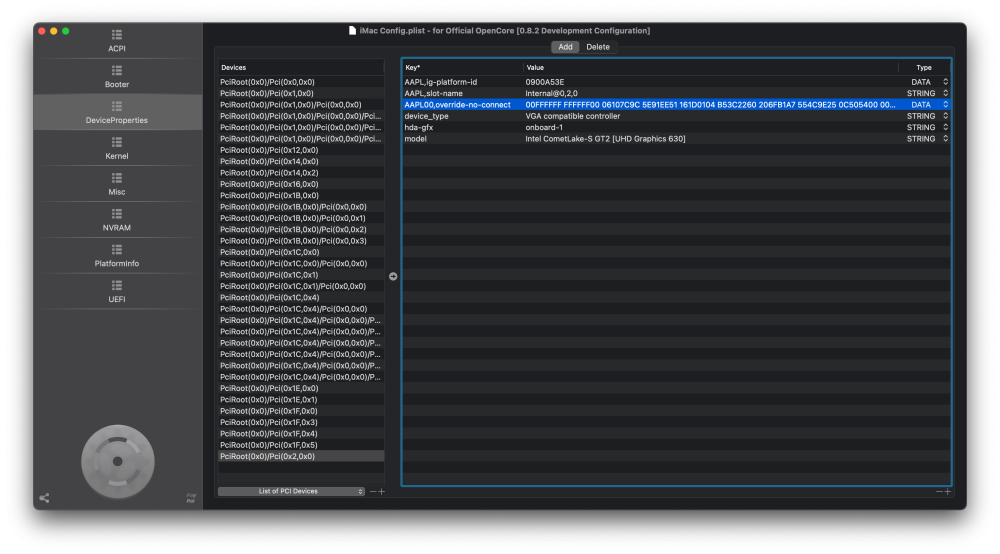Click the arrow button between the device and key lists

[x=393, y=276]
